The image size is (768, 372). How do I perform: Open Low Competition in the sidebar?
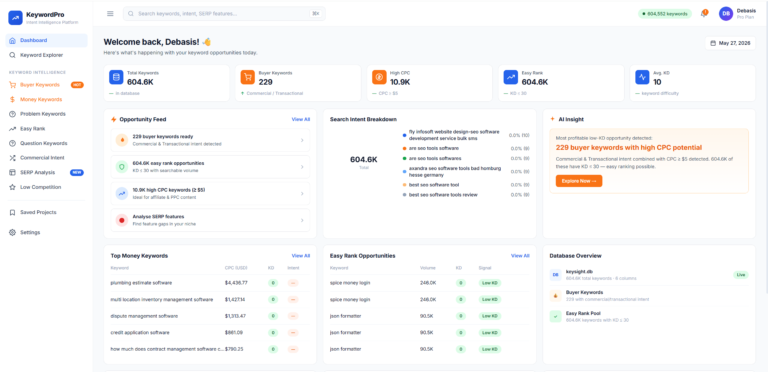click(47, 187)
